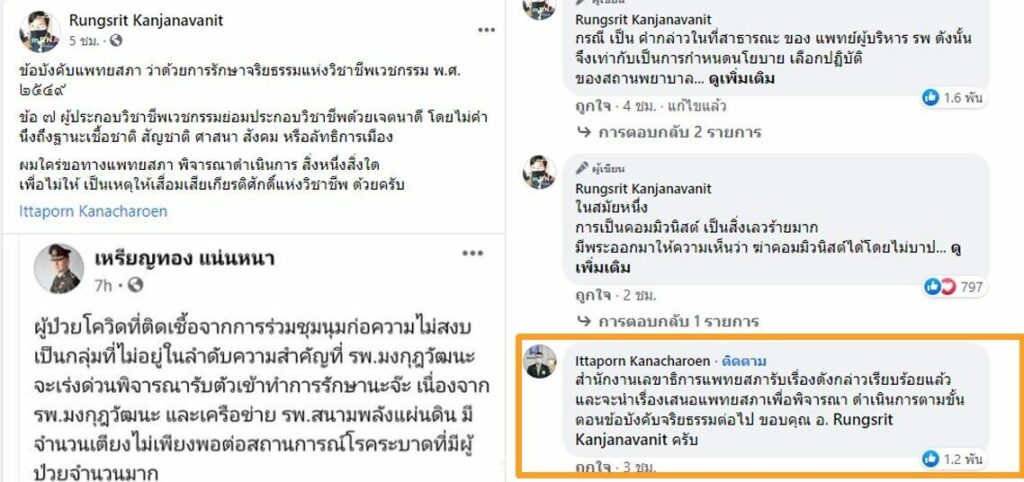View reactions on the 1.6 พัน like counter
Image resolution: width=1024 pixels, height=482 pixels.
(x=952, y=98)
